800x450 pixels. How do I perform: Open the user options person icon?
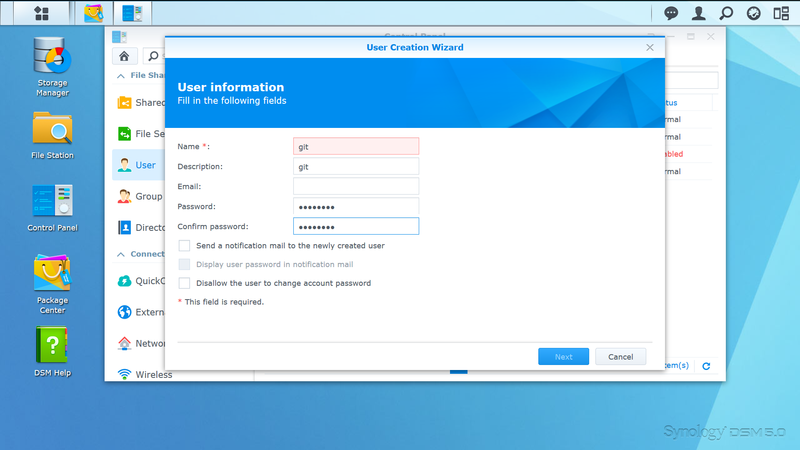tap(698, 13)
